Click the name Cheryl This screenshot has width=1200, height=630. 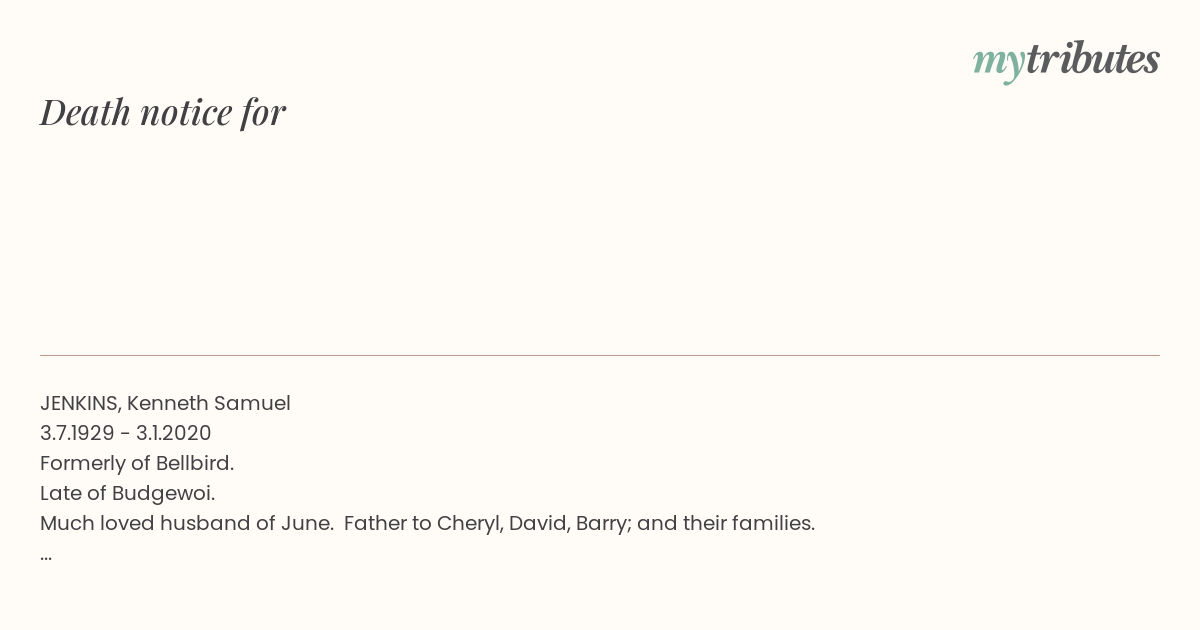[x=469, y=524]
